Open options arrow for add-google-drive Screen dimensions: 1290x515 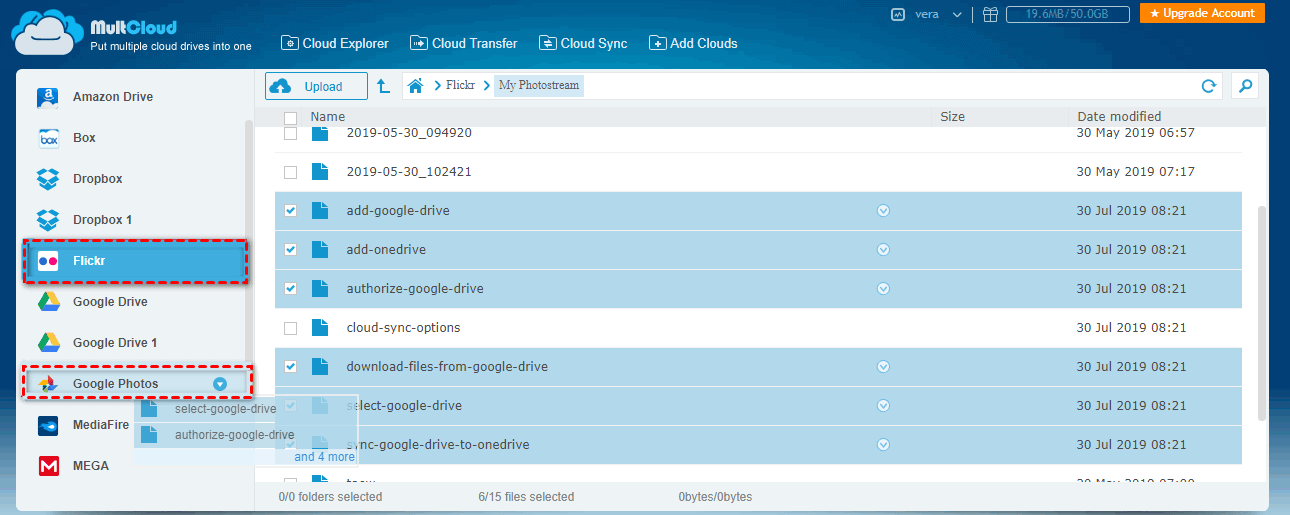883,211
